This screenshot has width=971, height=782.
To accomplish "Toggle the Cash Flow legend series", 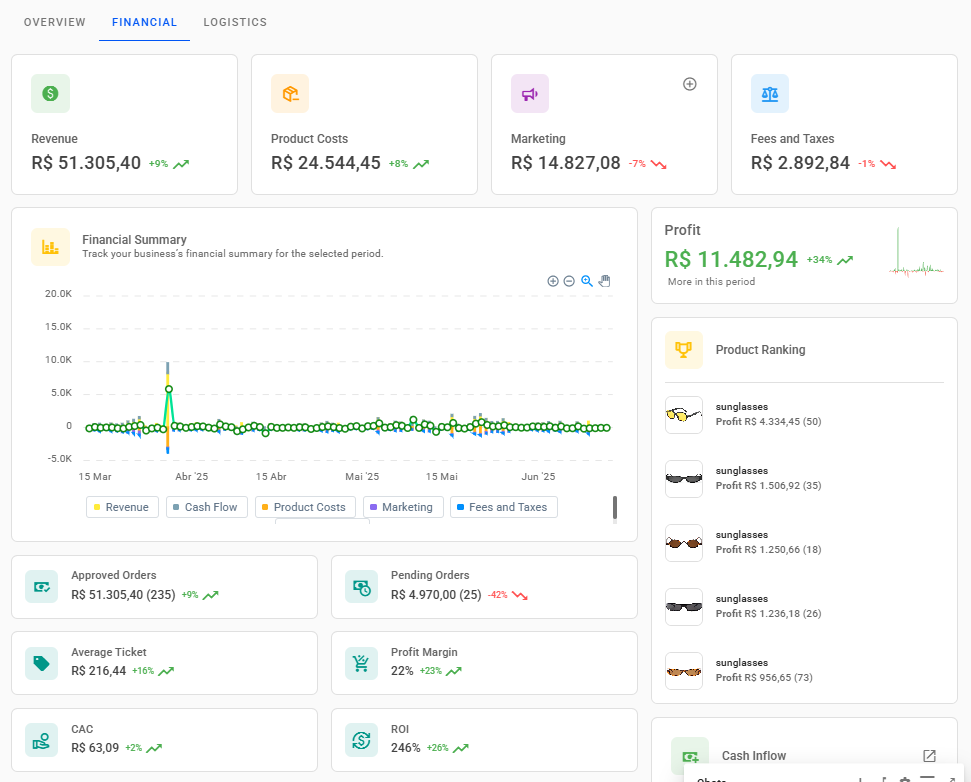I will (205, 507).
